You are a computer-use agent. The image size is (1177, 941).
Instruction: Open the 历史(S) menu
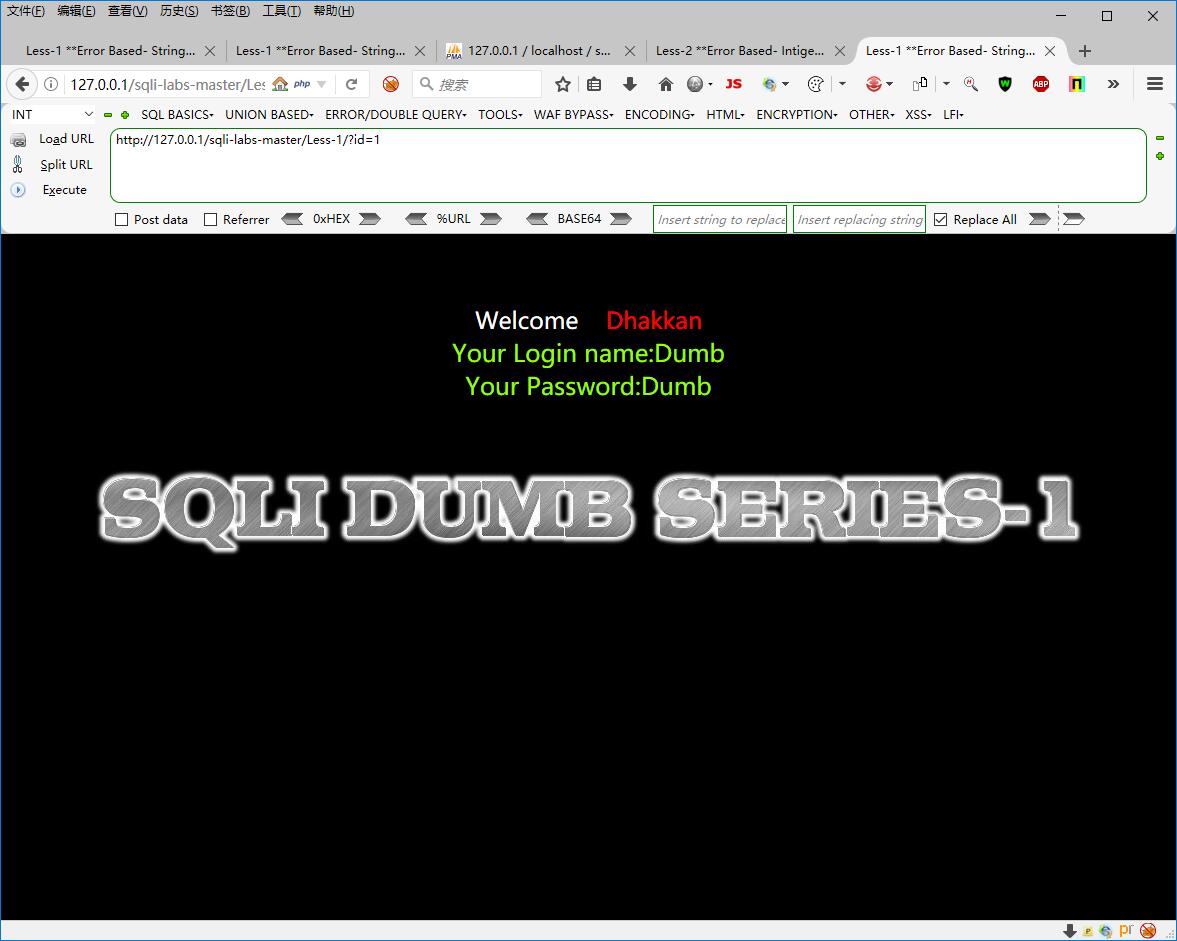pos(179,11)
